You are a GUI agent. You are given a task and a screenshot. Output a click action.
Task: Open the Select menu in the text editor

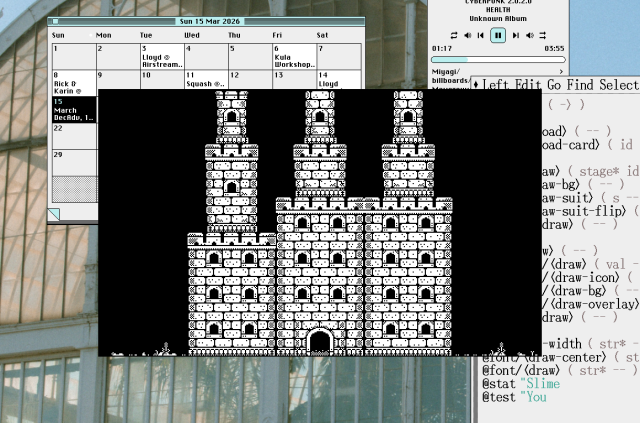[x=619, y=85]
